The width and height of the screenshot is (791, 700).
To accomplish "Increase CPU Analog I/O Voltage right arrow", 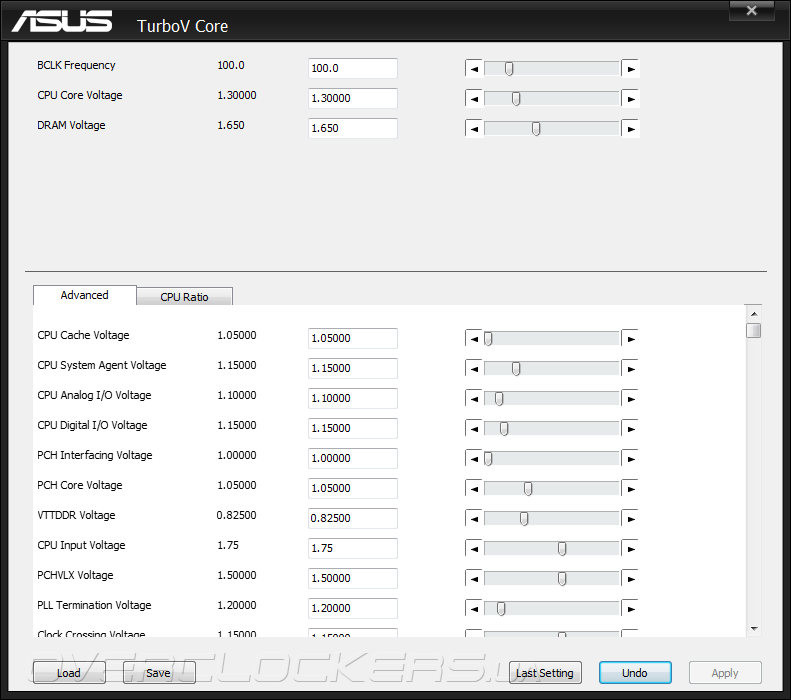I will [631, 399].
